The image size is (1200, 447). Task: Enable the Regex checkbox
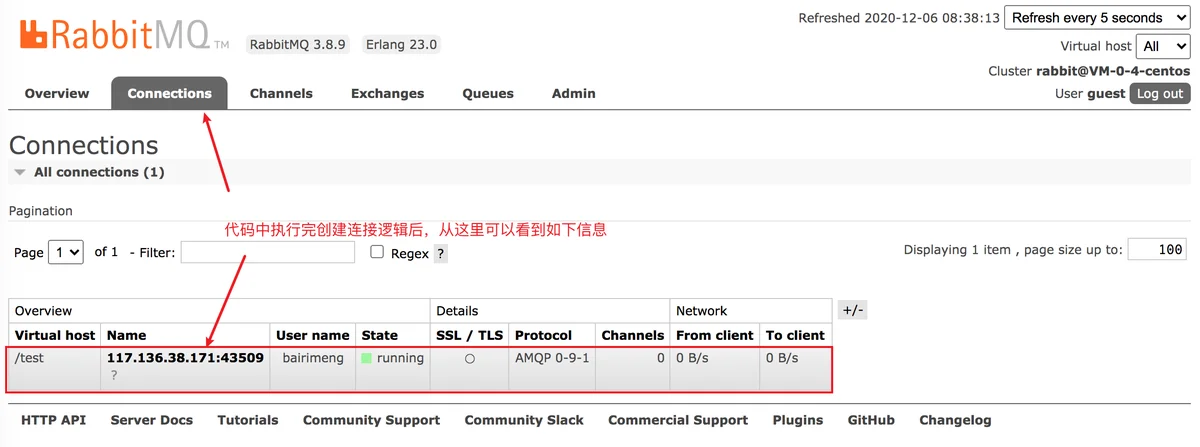[377, 252]
